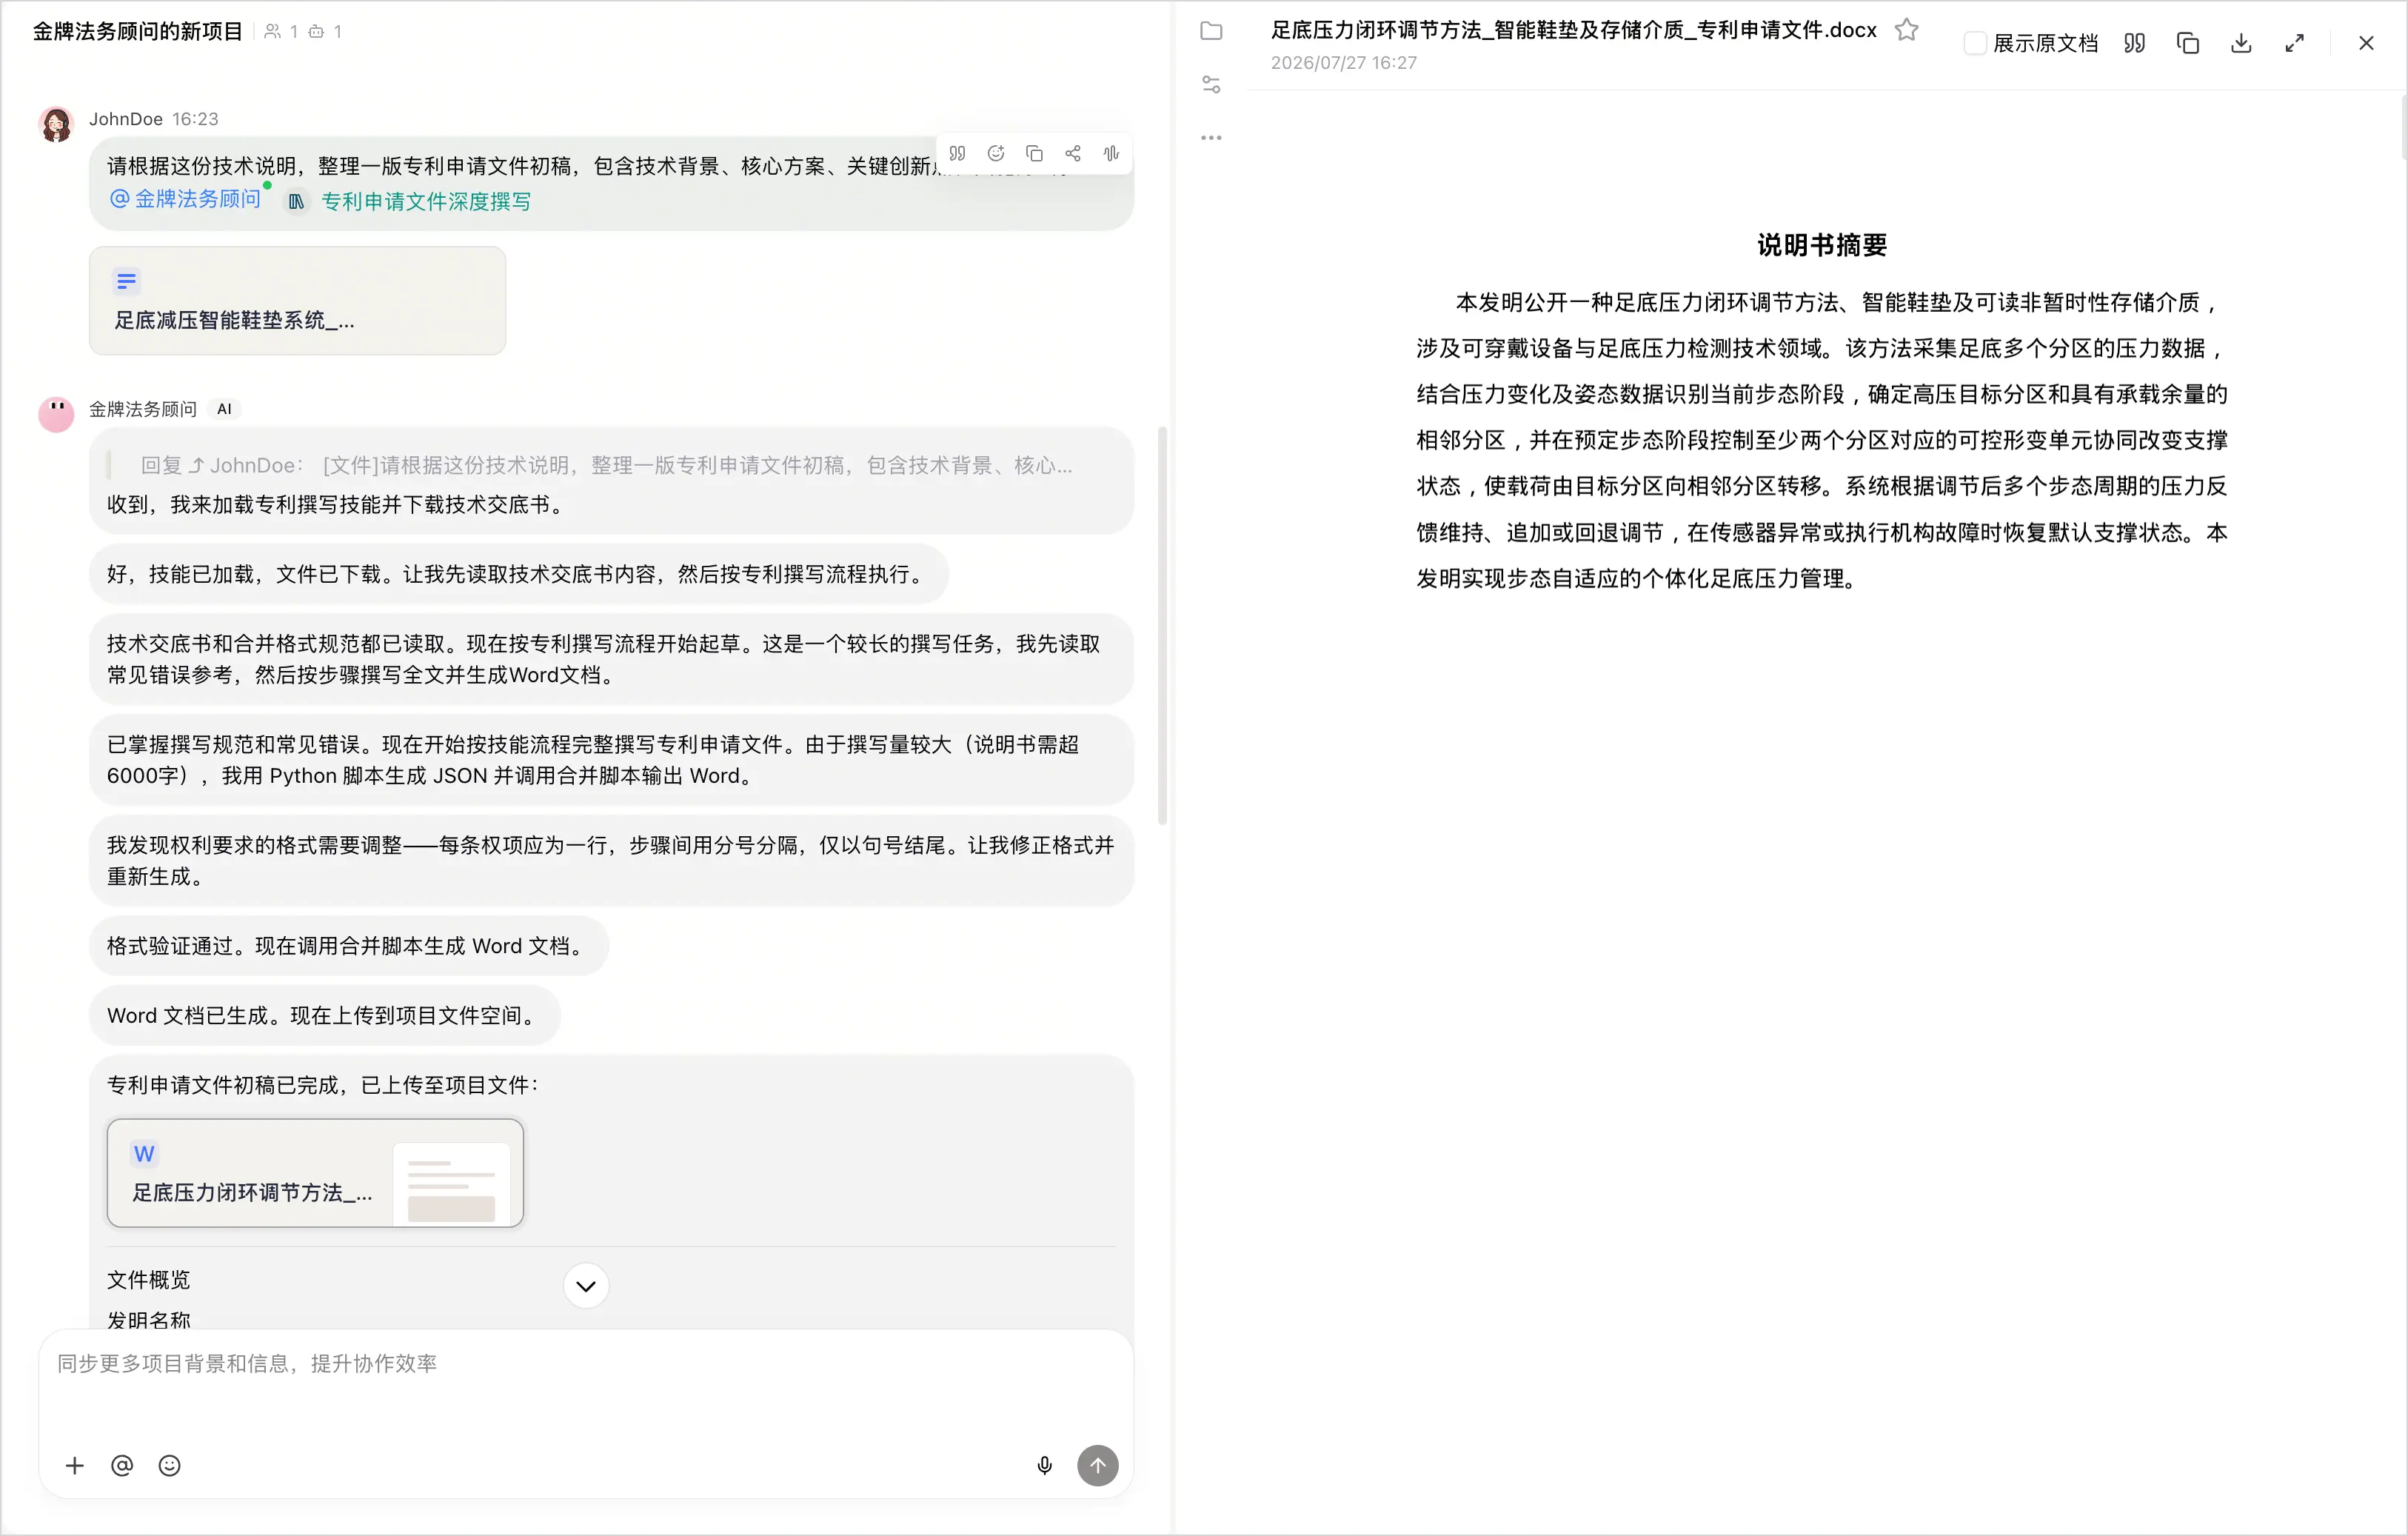Add an emoji reaction to JohnDoe's message
The image size is (2408, 1536).
click(x=996, y=153)
